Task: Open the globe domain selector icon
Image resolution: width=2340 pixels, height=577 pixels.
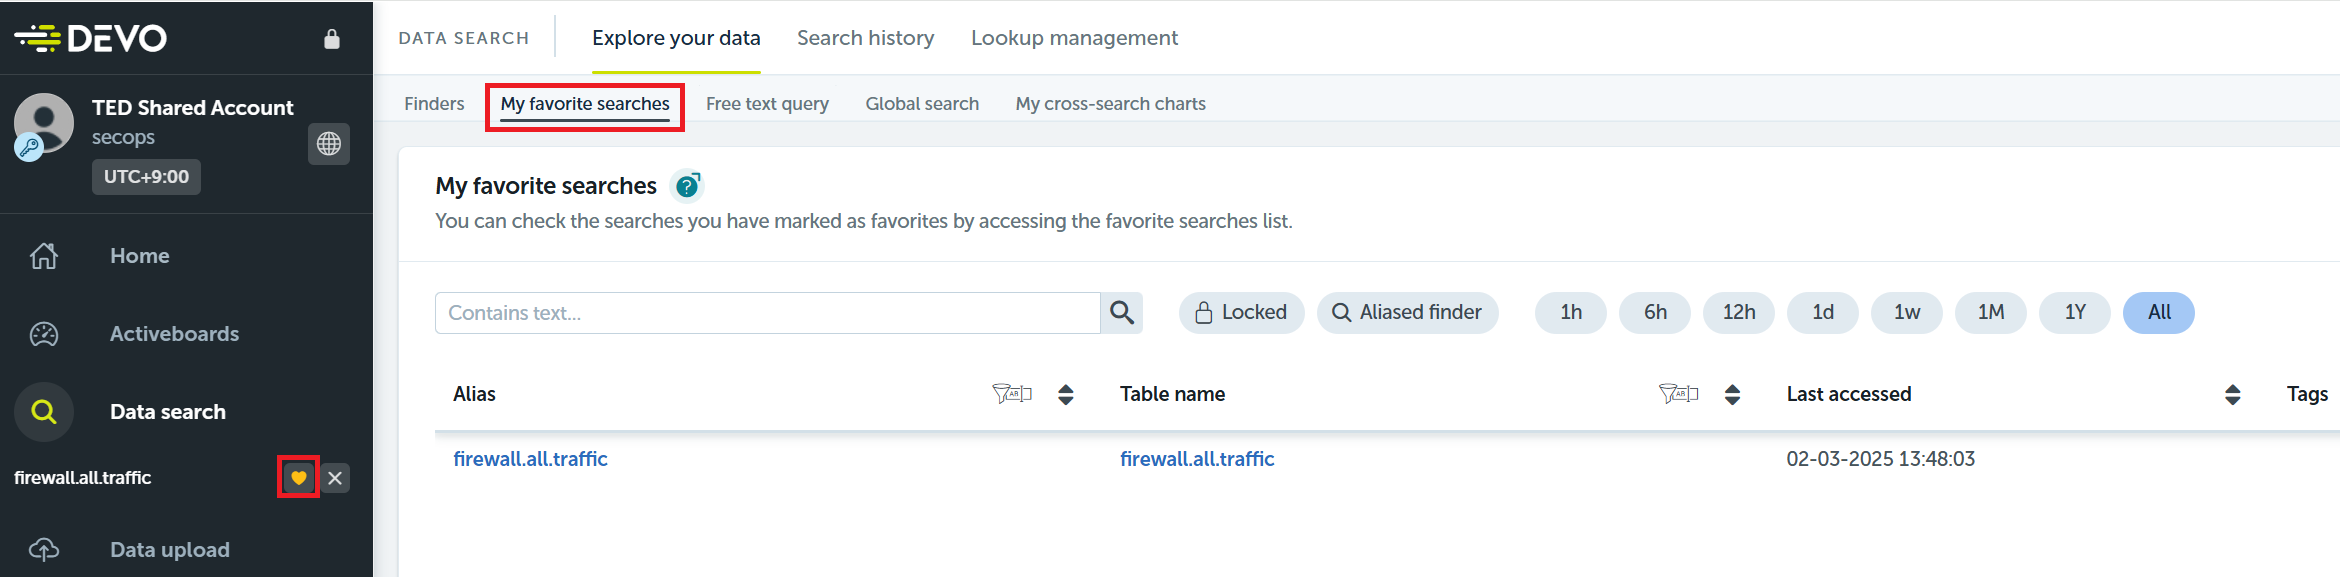Action: [328, 144]
